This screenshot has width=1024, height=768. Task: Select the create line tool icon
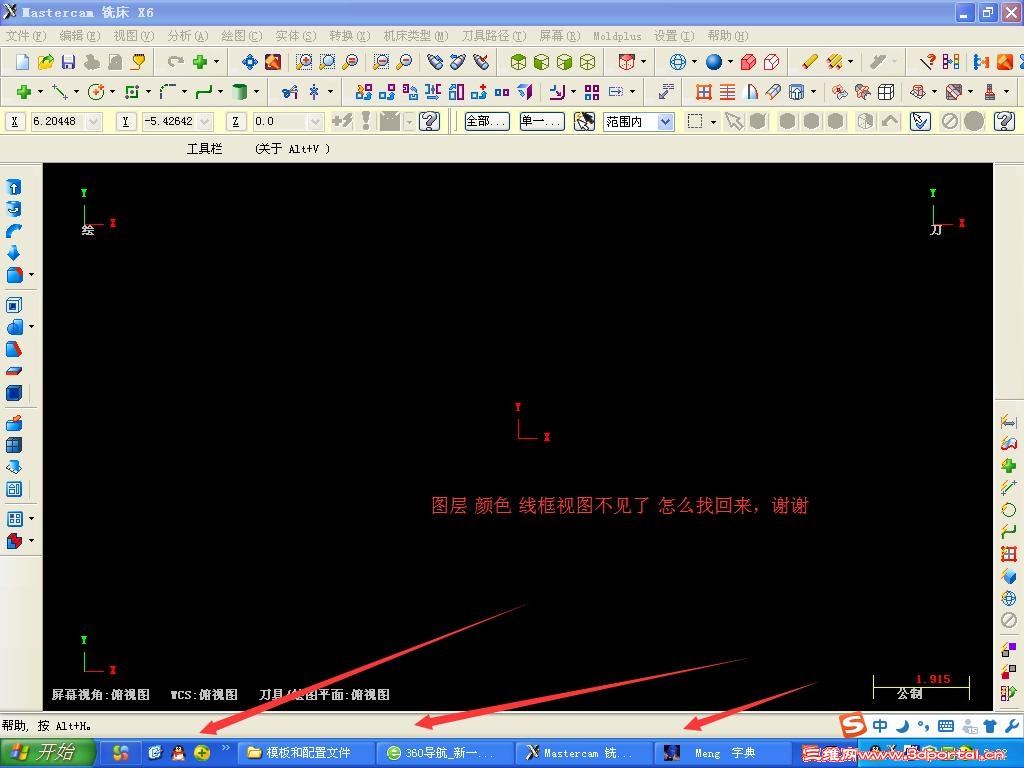click(x=60, y=92)
